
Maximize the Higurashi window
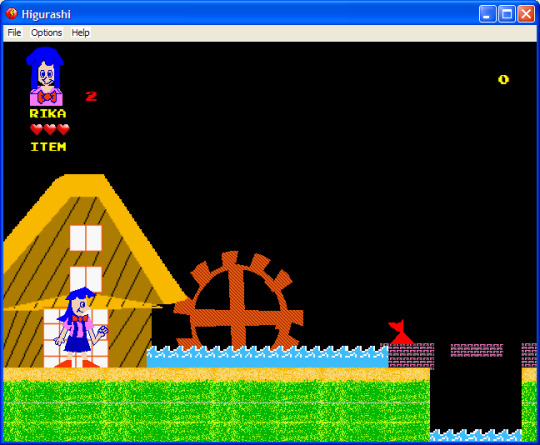(x=507, y=14)
